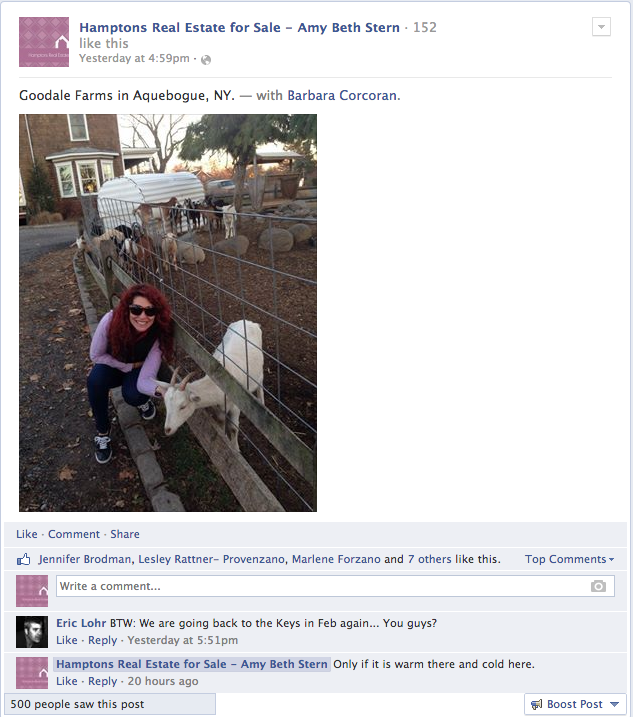The width and height of the screenshot is (633, 717).
Task: Reply to Eric Lohr's comment
Action: (x=102, y=640)
